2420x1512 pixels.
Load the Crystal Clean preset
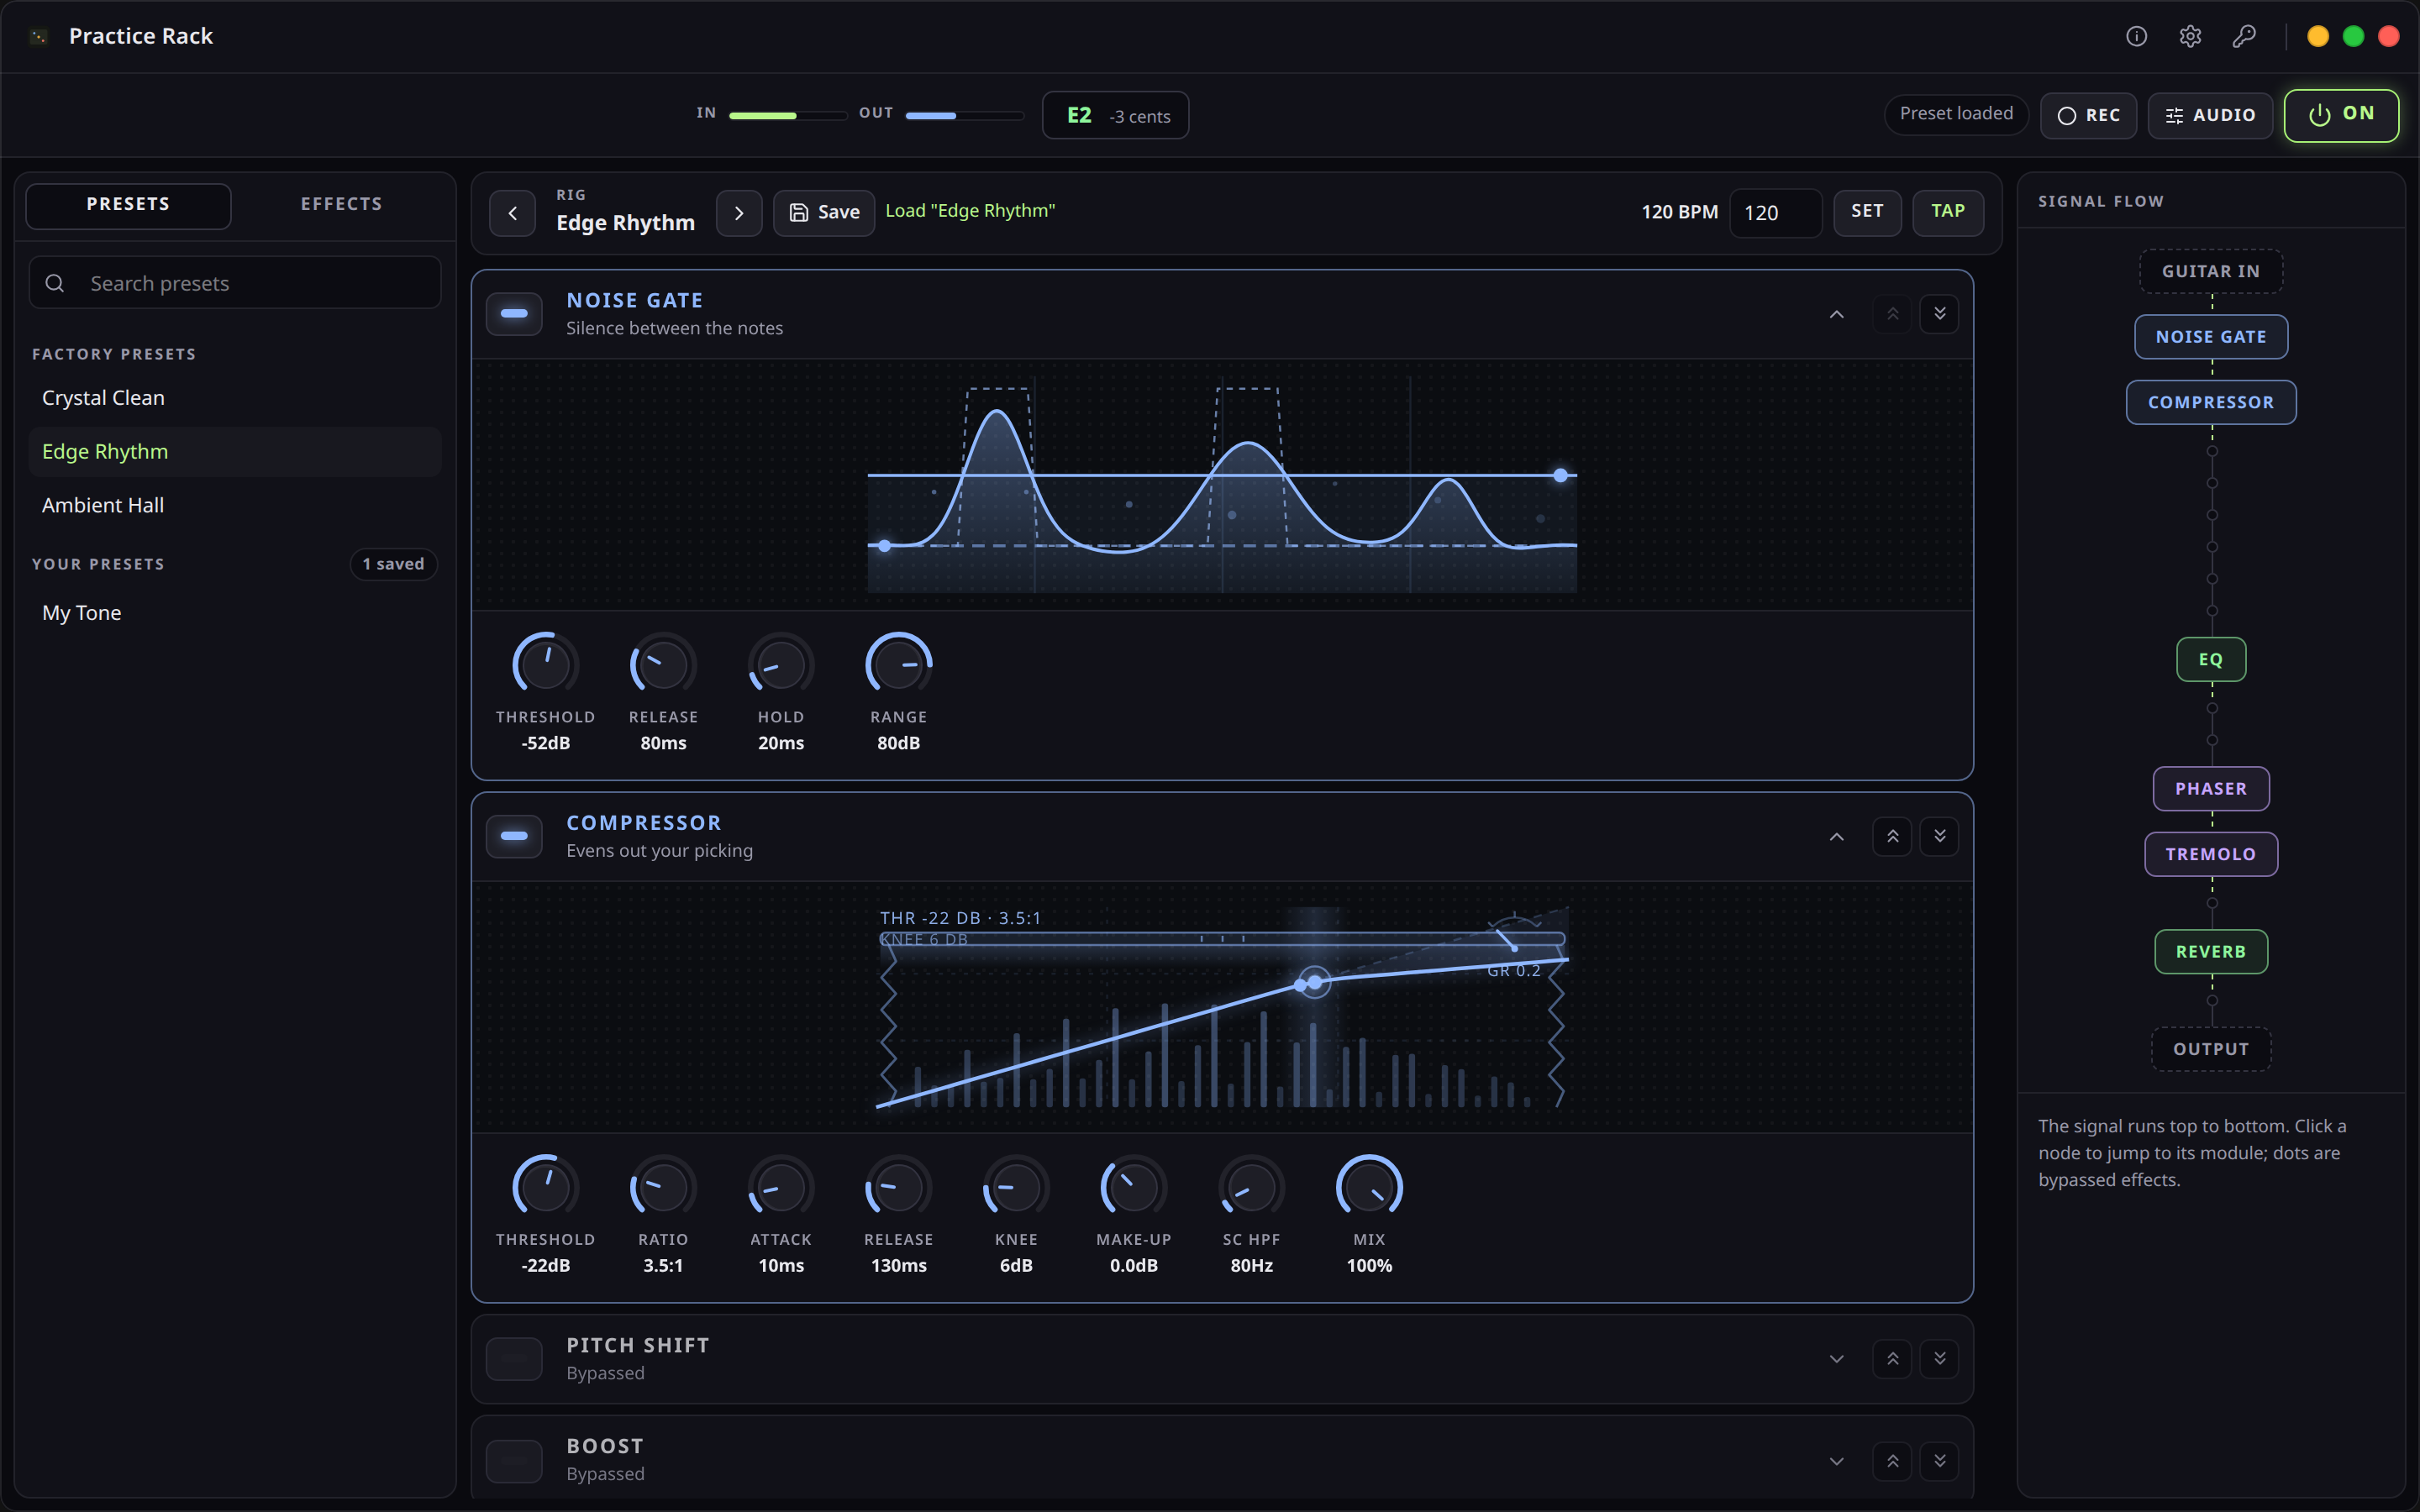point(235,398)
